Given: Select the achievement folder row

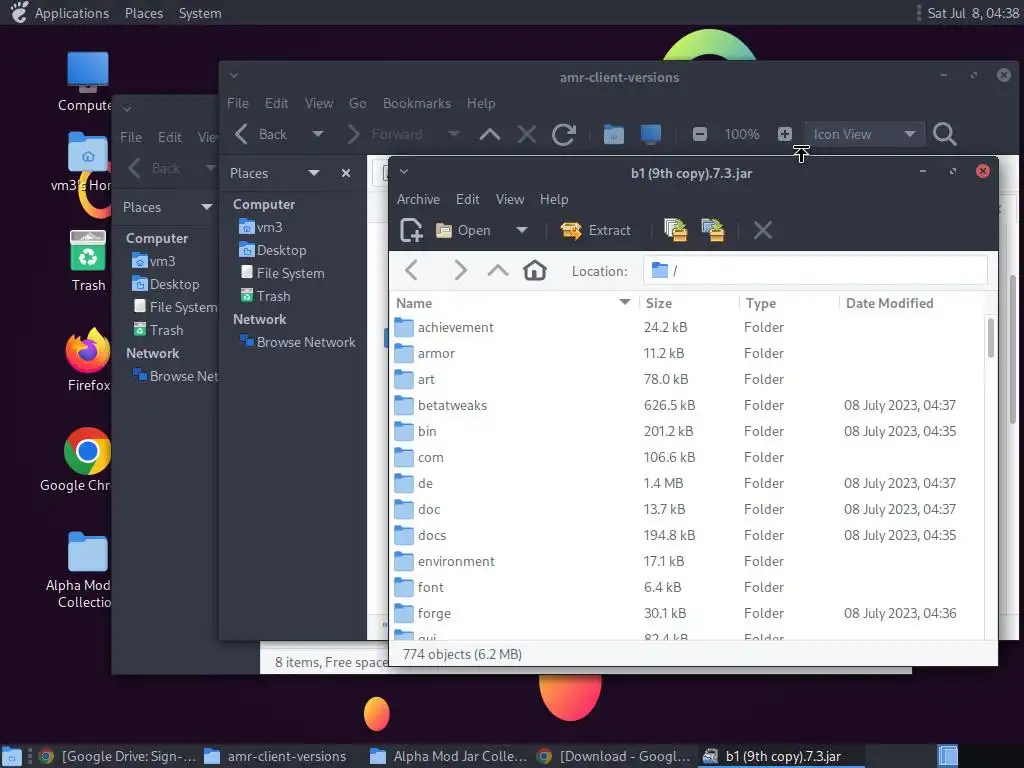Looking at the screenshot, I should pyautogui.click(x=688, y=327).
